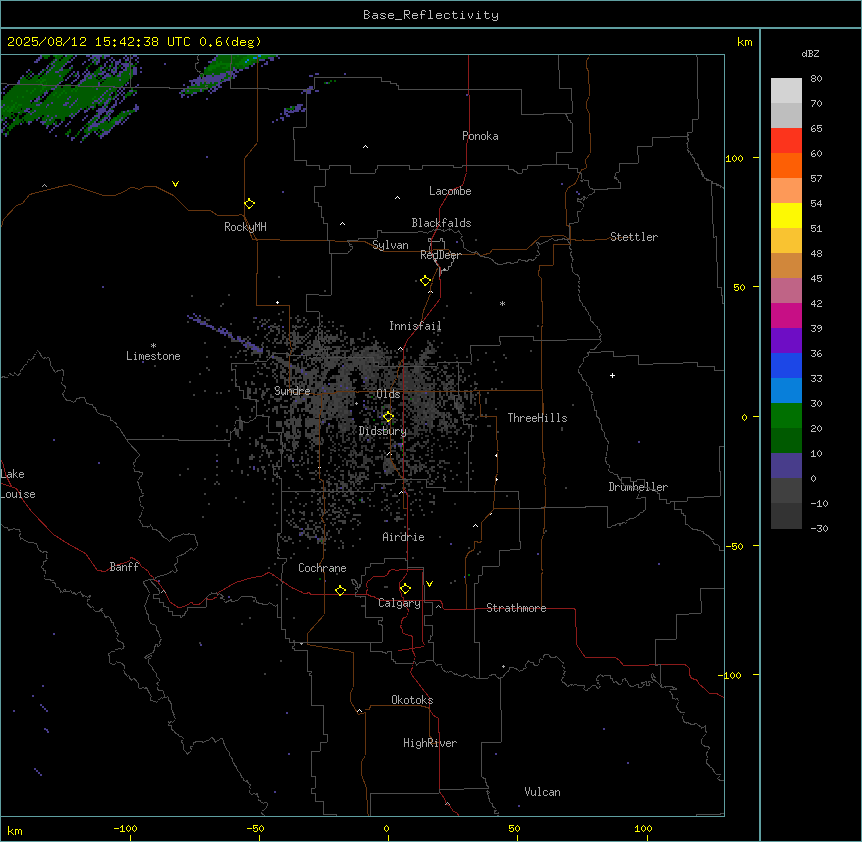The image size is (862, 842).
Task: Click the RockyMH town label
Action: [x=245, y=227]
